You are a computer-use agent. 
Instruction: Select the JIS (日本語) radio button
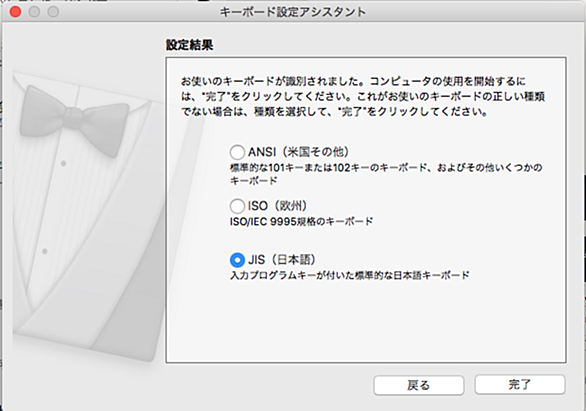pos(237,260)
